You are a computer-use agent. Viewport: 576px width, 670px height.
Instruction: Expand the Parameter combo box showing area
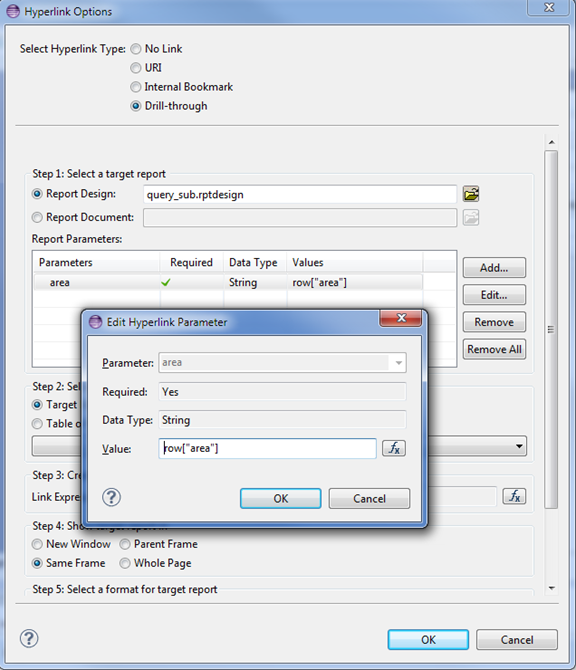(x=398, y=363)
